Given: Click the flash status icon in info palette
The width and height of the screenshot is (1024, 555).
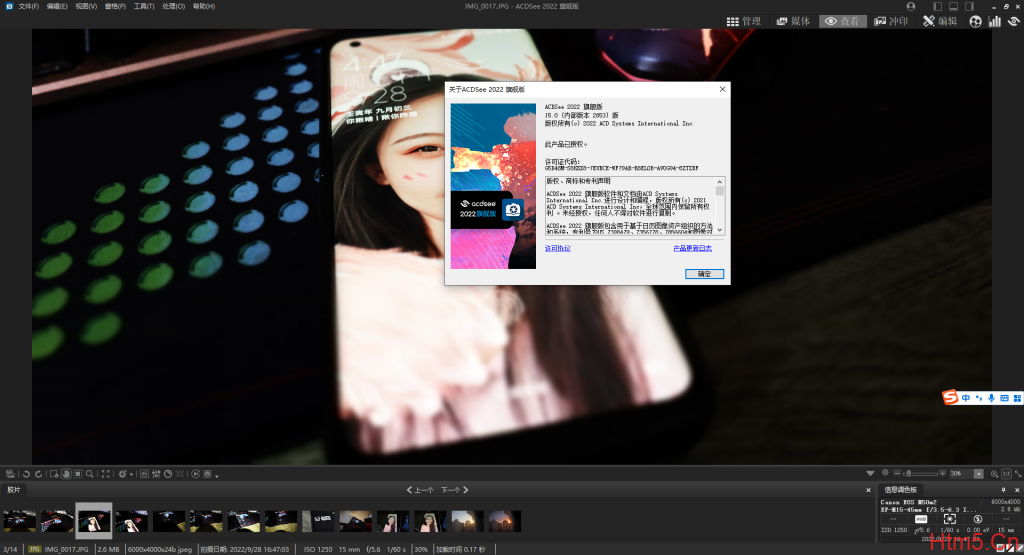Looking at the screenshot, I should click(x=978, y=519).
